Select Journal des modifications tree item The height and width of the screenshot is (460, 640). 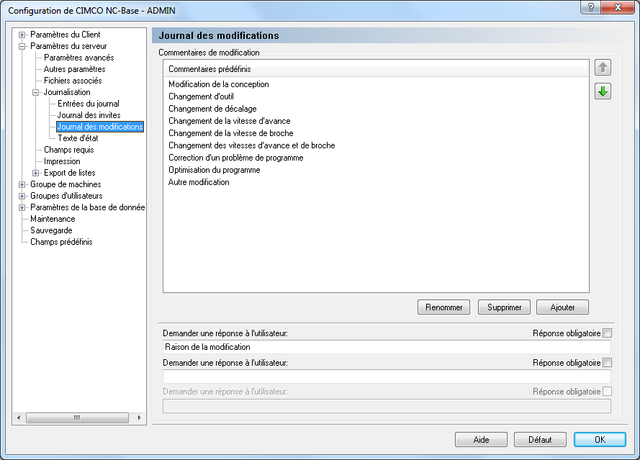click(x=100, y=127)
